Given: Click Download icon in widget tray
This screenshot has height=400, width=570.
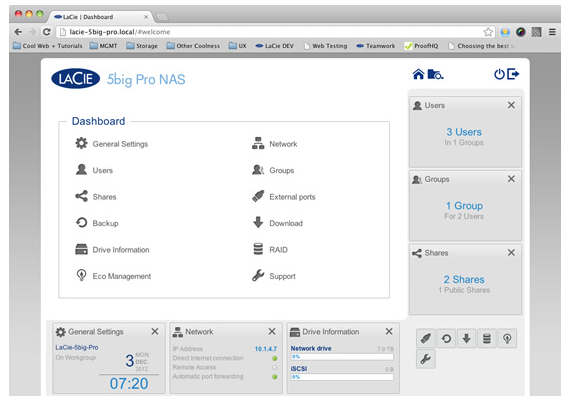Looking at the screenshot, I should coord(466,339).
